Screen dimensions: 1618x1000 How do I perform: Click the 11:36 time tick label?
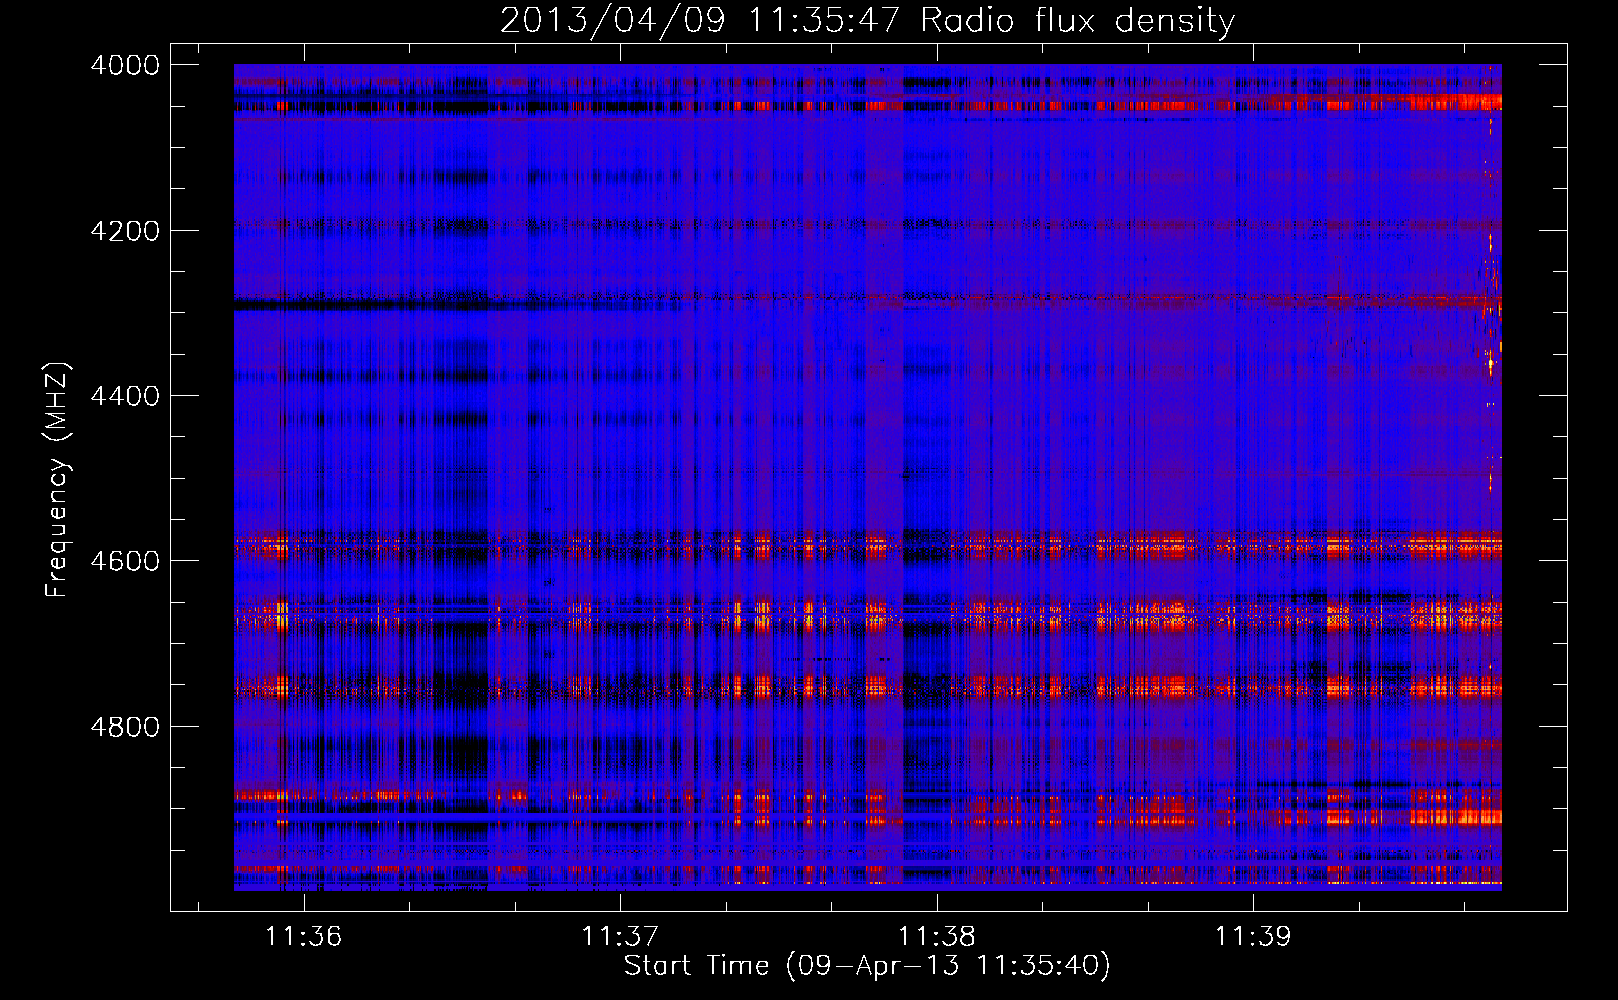click(x=303, y=936)
